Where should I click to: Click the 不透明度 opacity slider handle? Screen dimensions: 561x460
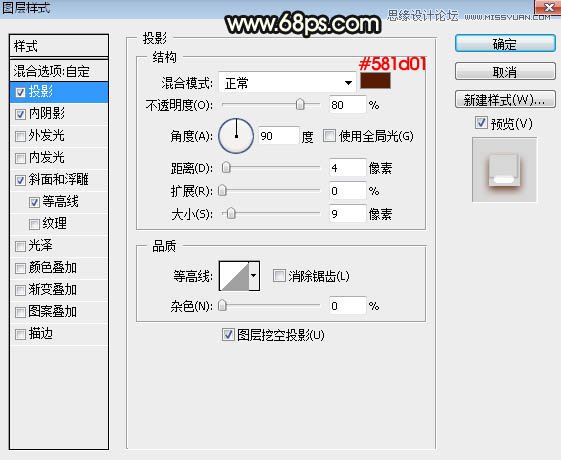[300, 104]
